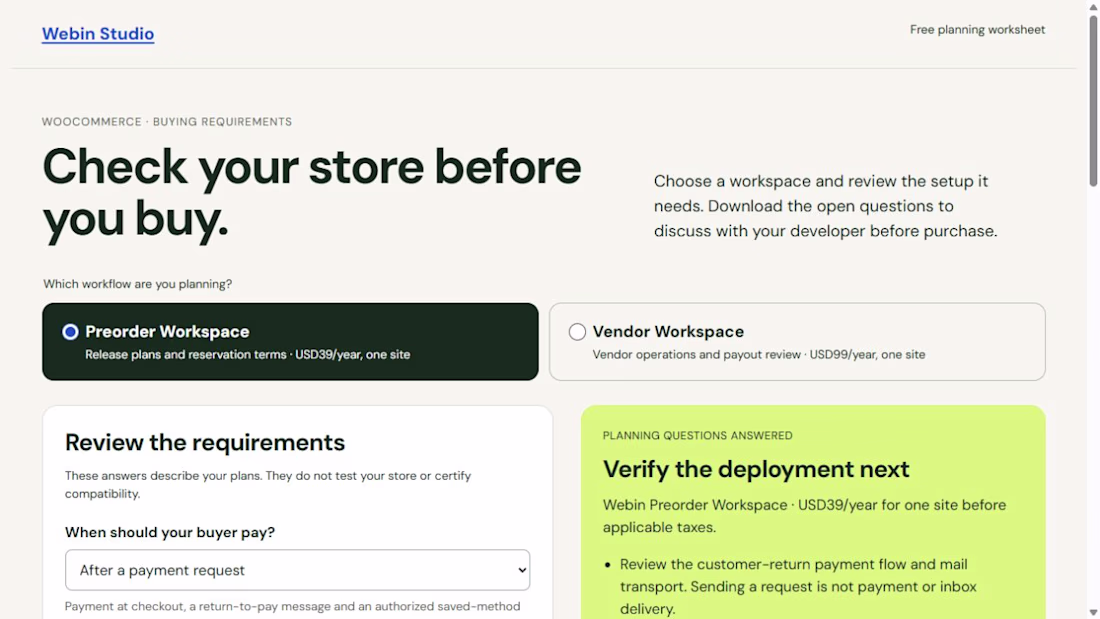Viewport: 1100px width, 619px height.
Task: Click the 'Check your store before you buy.' heading
Action: click(312, 193)
